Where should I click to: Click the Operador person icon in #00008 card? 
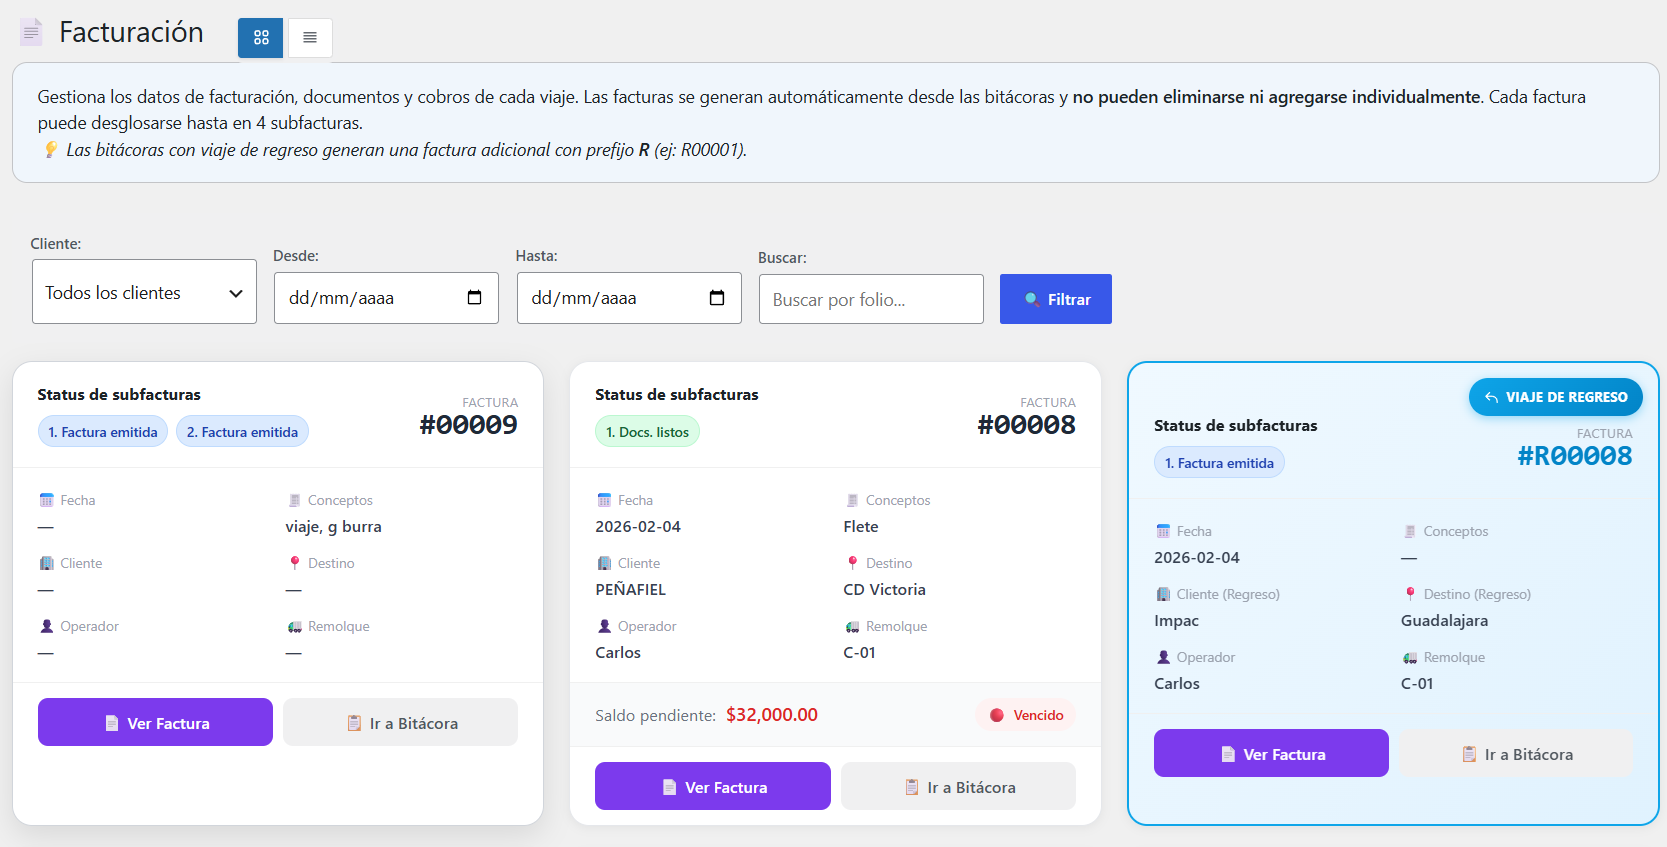tap(604, 626)
